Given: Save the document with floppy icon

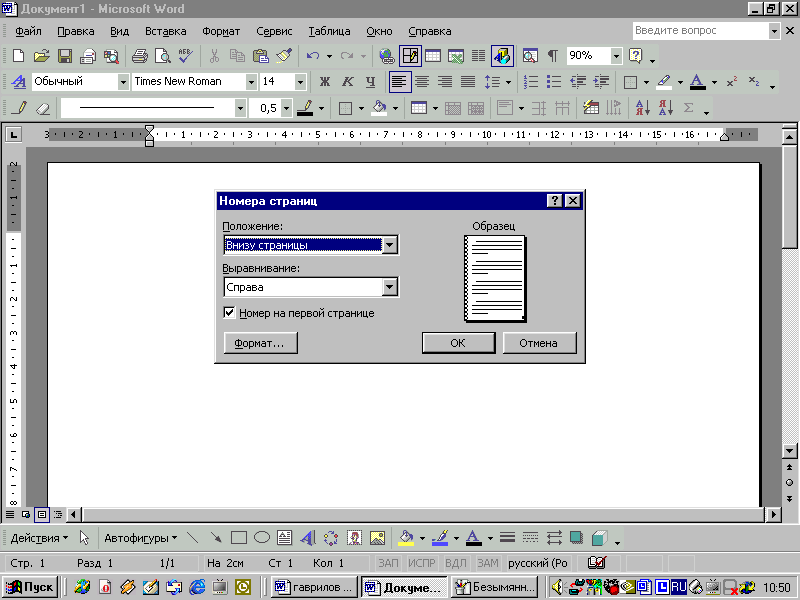Looking at the screenshot, I should [65, 56].
